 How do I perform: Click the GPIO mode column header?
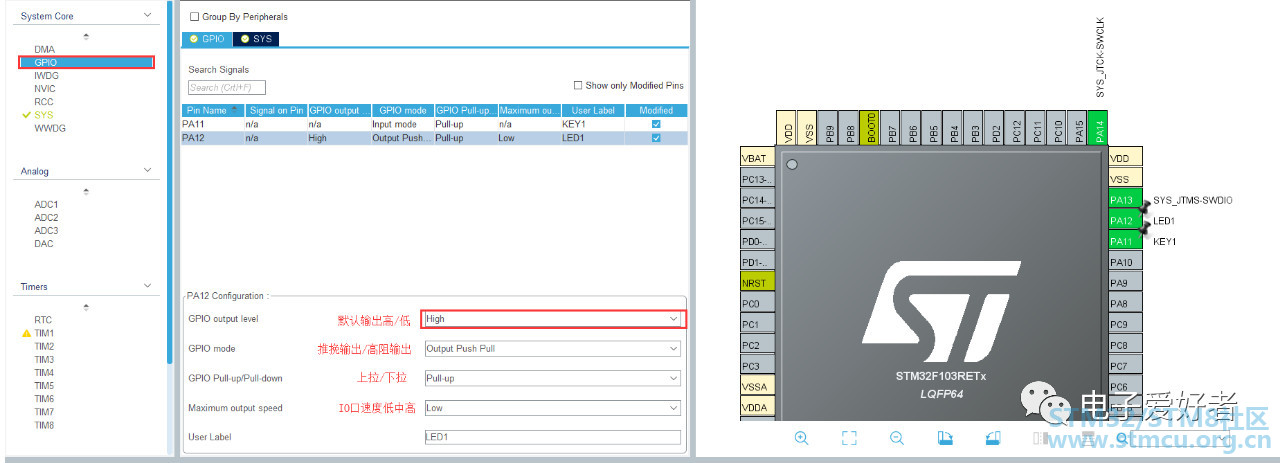click(x=401, y=110)
